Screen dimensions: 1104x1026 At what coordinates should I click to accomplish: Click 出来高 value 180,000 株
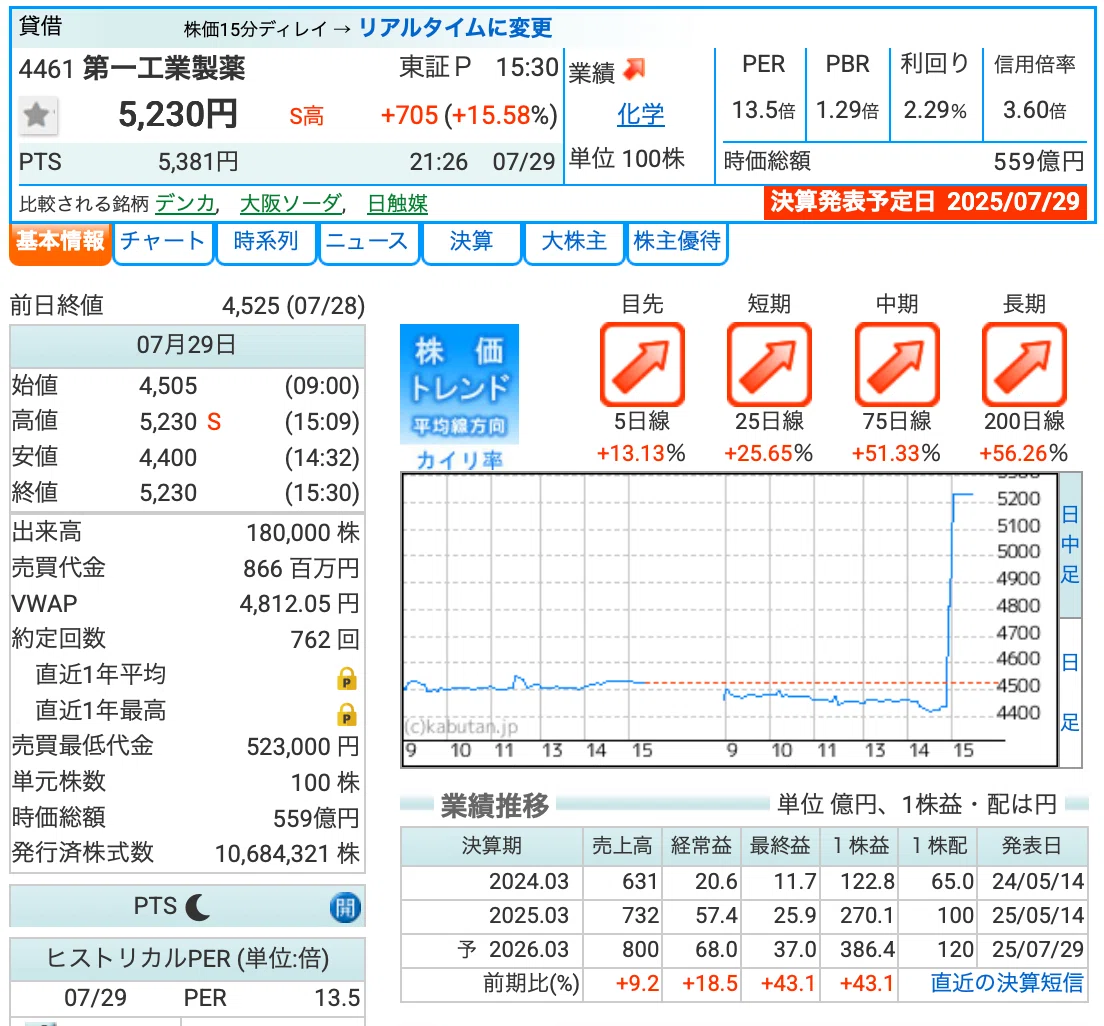(303, 532)
